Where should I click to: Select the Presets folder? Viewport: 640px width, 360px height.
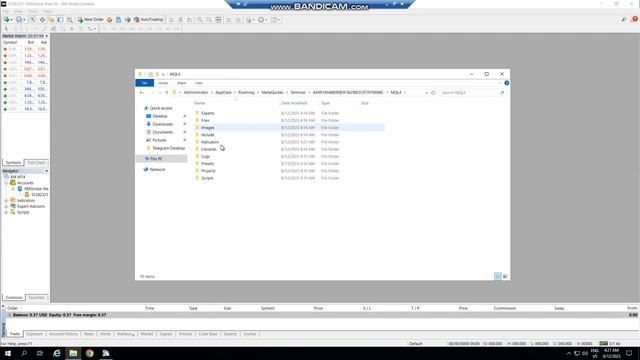tap(207, 164)
